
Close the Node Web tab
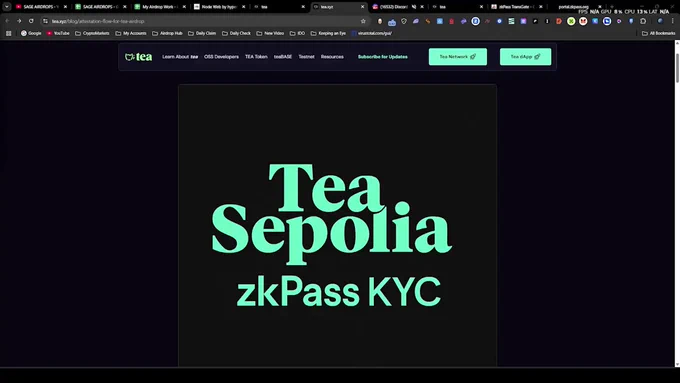243,7
